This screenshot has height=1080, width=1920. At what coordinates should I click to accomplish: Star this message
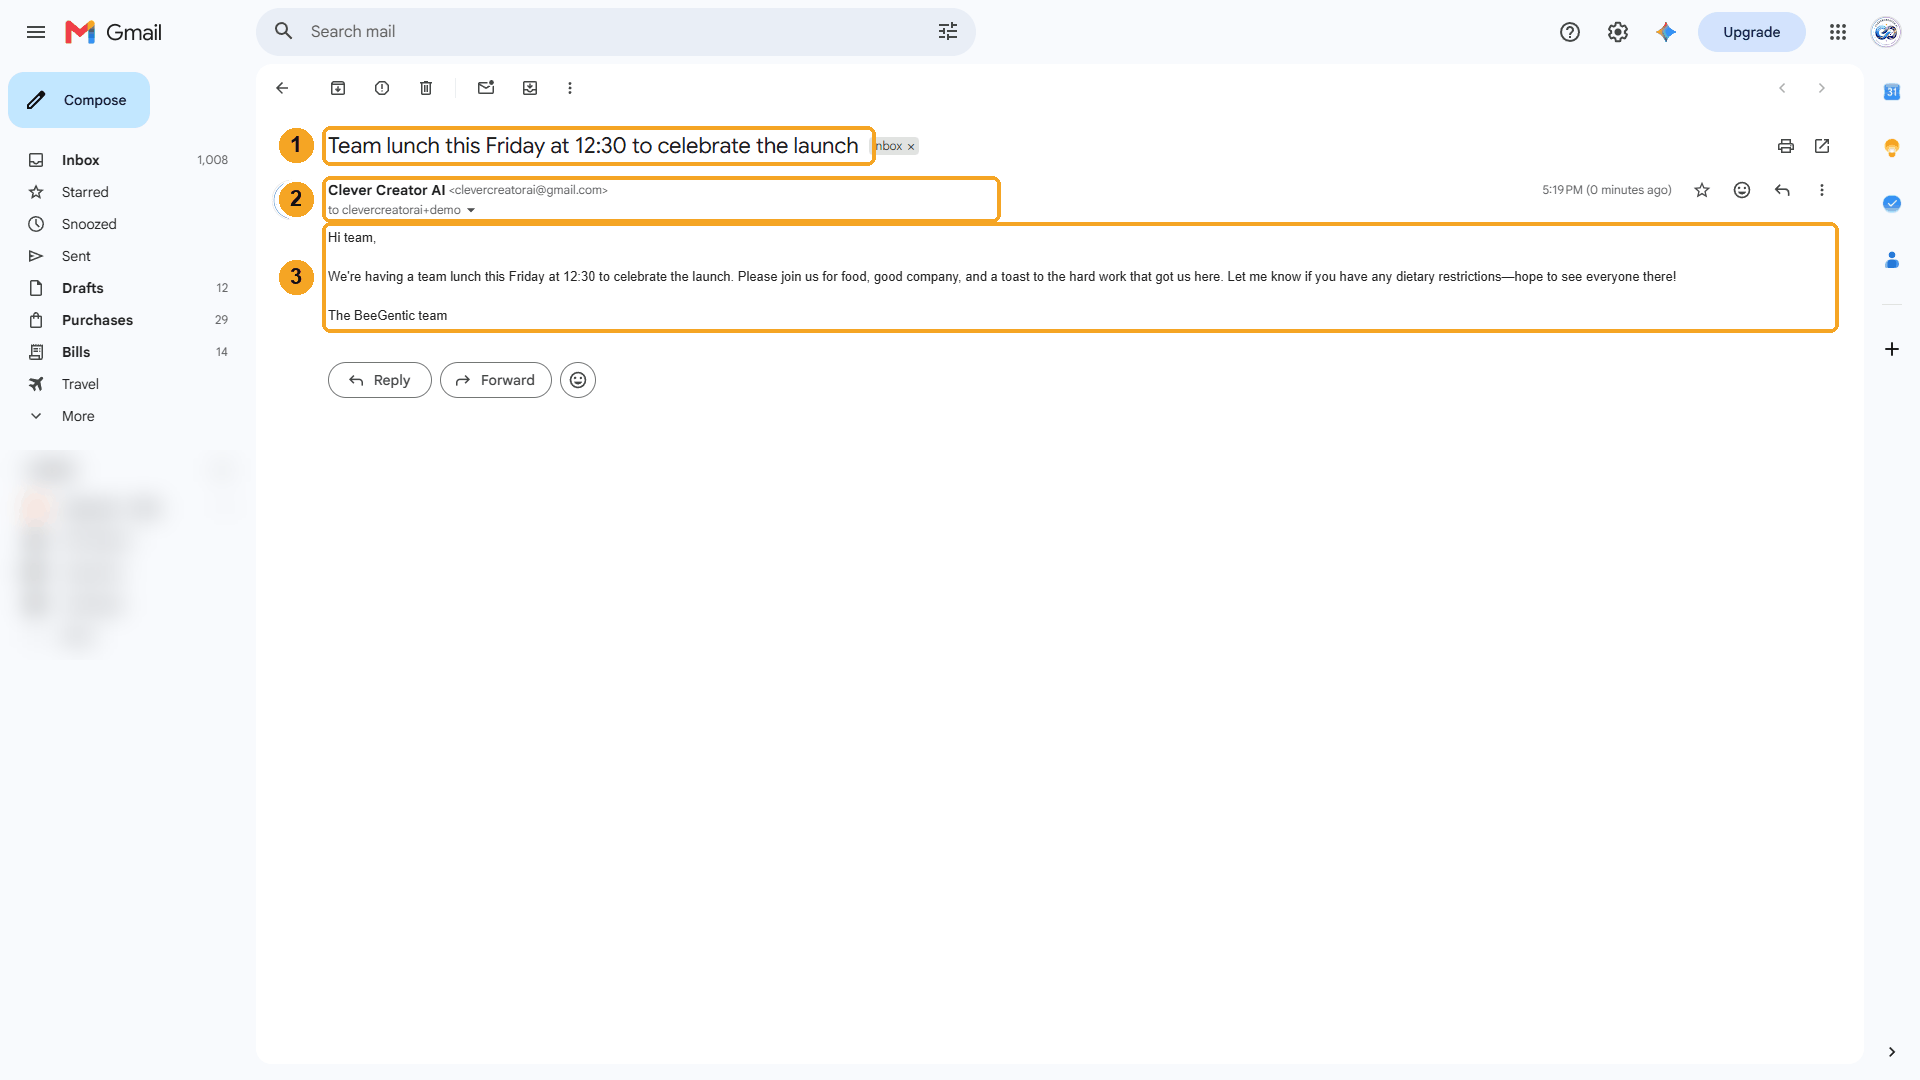pyautogui.click(x=1702, y=190)
